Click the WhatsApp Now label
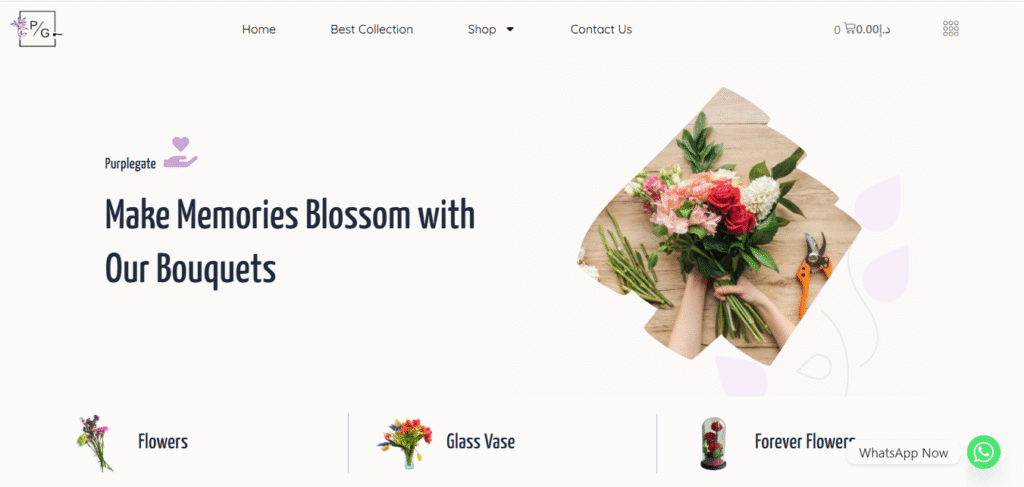This screenshot has height=487, width=1024. (x=903, y=453)
